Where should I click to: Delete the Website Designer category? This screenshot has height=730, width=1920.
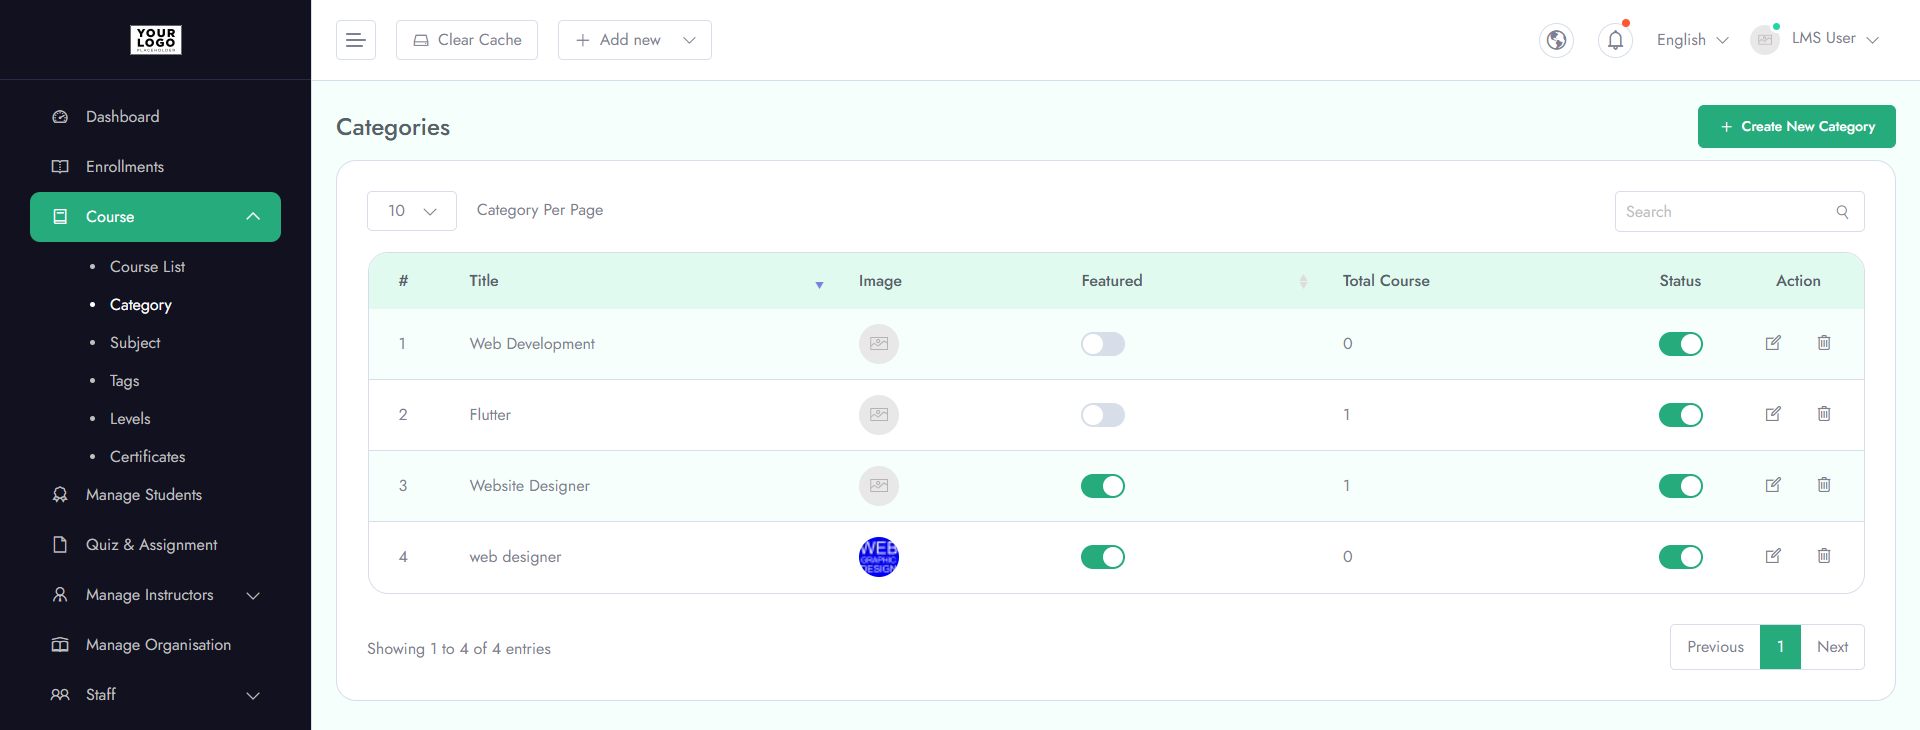pos(1824,485)
